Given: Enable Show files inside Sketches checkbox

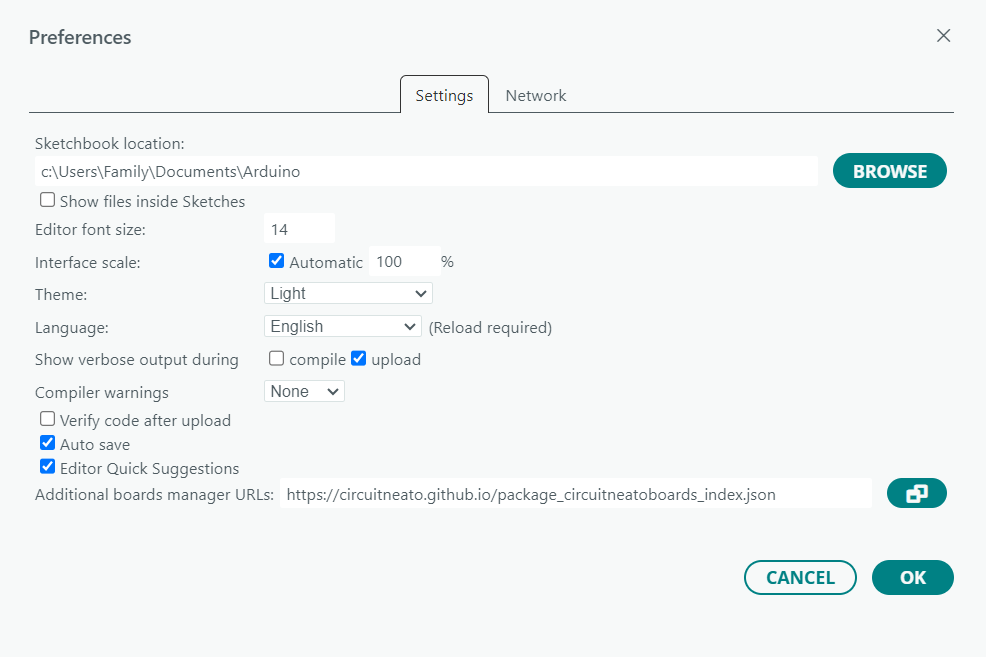Looking at the screenshot, I should (47, 200).
